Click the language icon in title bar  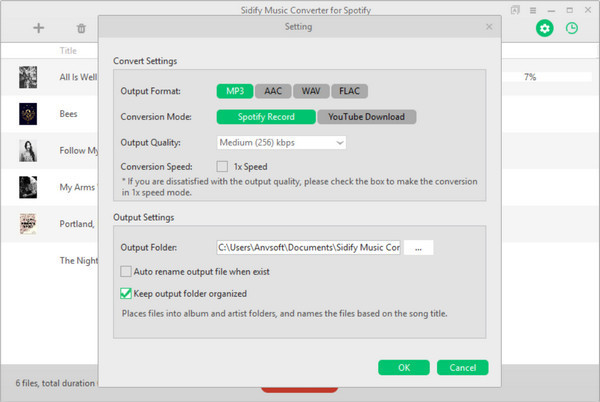pos(515,10)
